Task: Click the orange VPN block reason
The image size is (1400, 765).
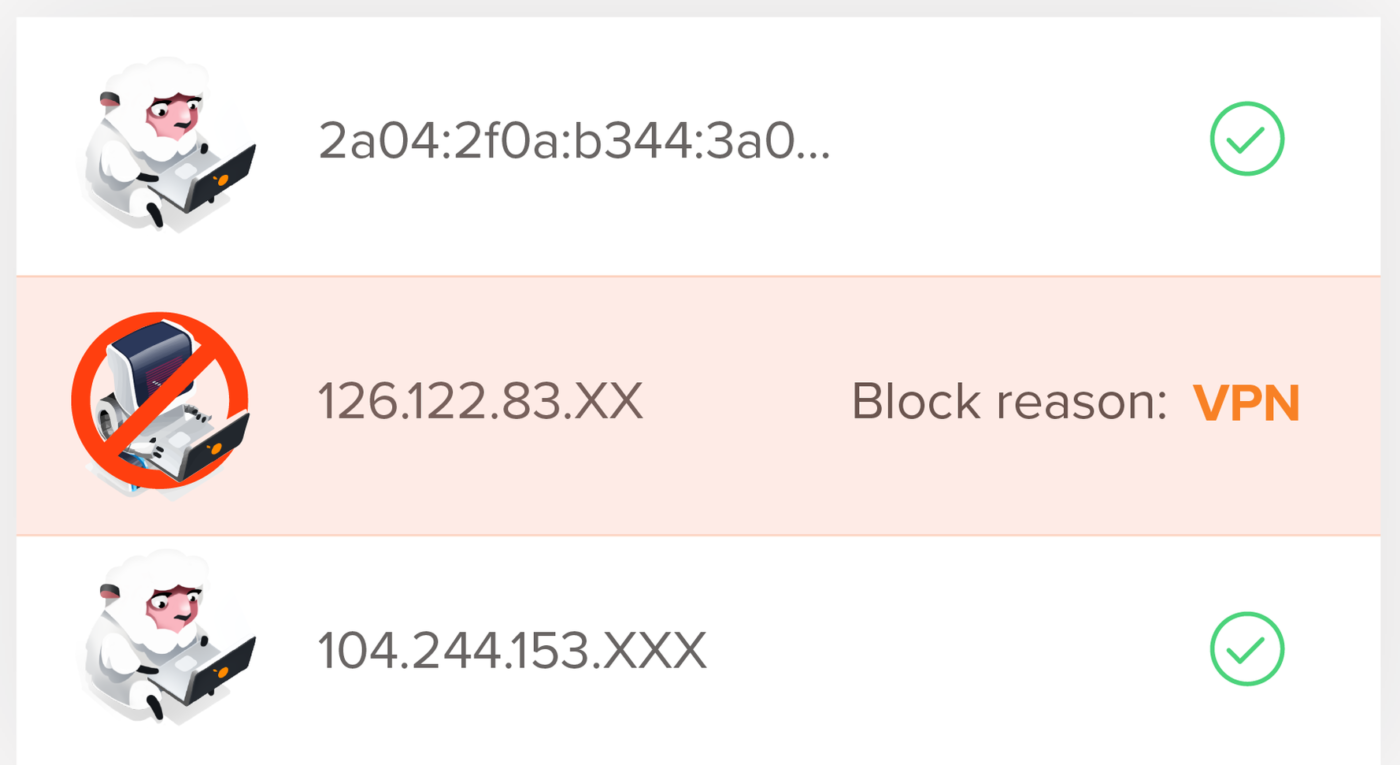Action: coord(1246,403)
